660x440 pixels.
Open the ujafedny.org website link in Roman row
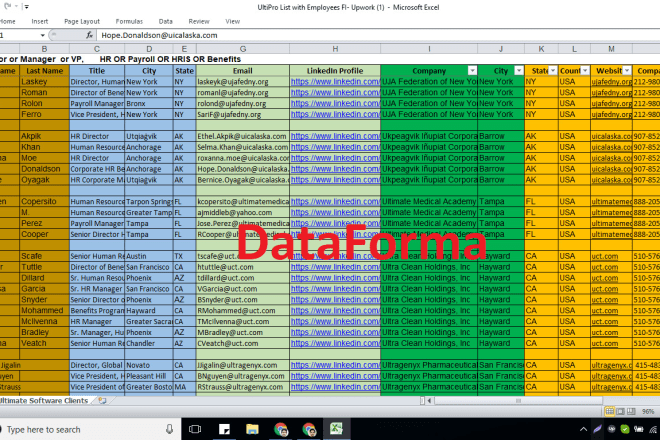coord(611,93)
